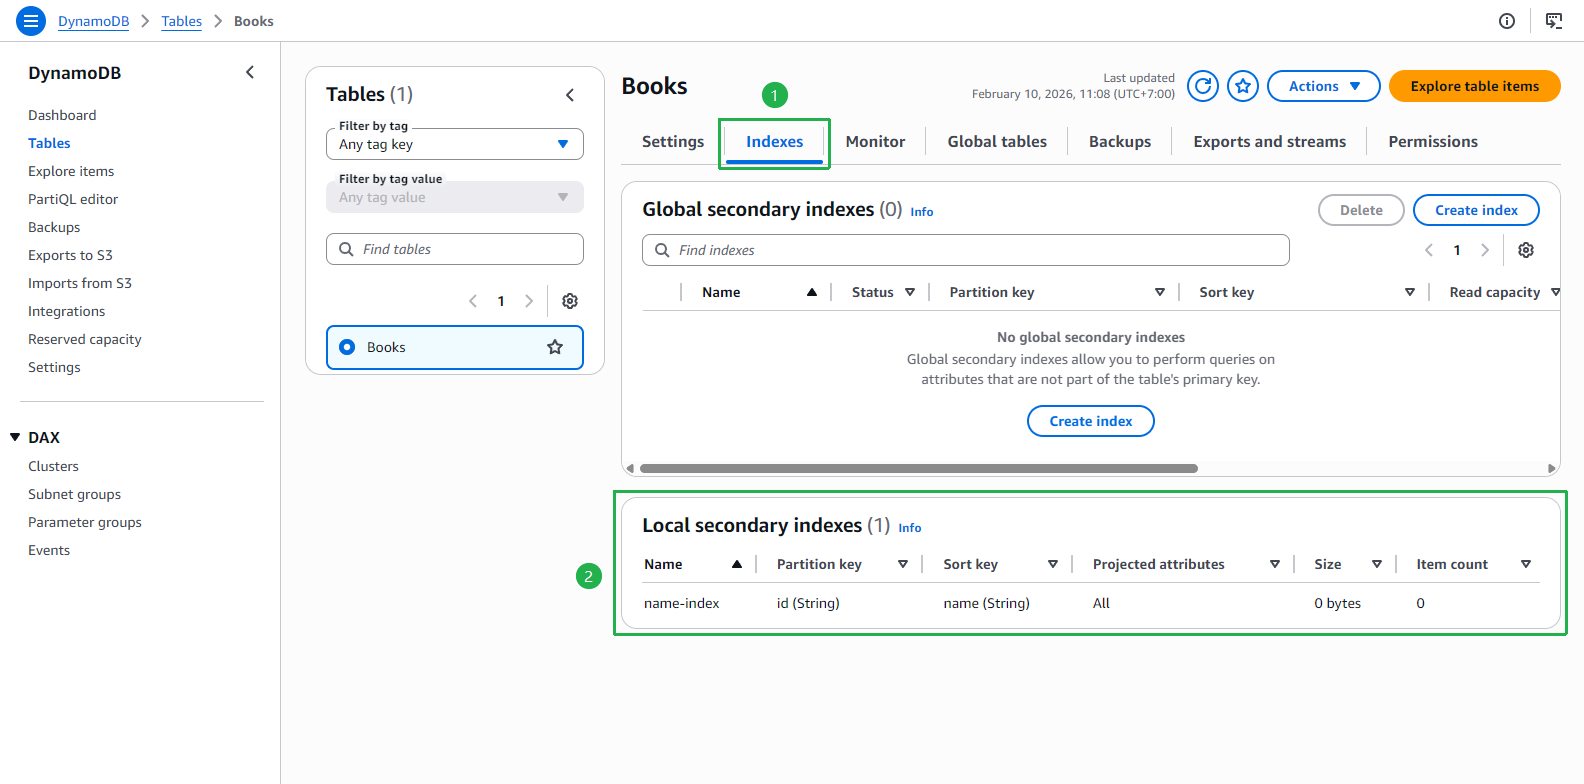
Task: Sort global indexes by Status
Action: (x=910, y=292)
